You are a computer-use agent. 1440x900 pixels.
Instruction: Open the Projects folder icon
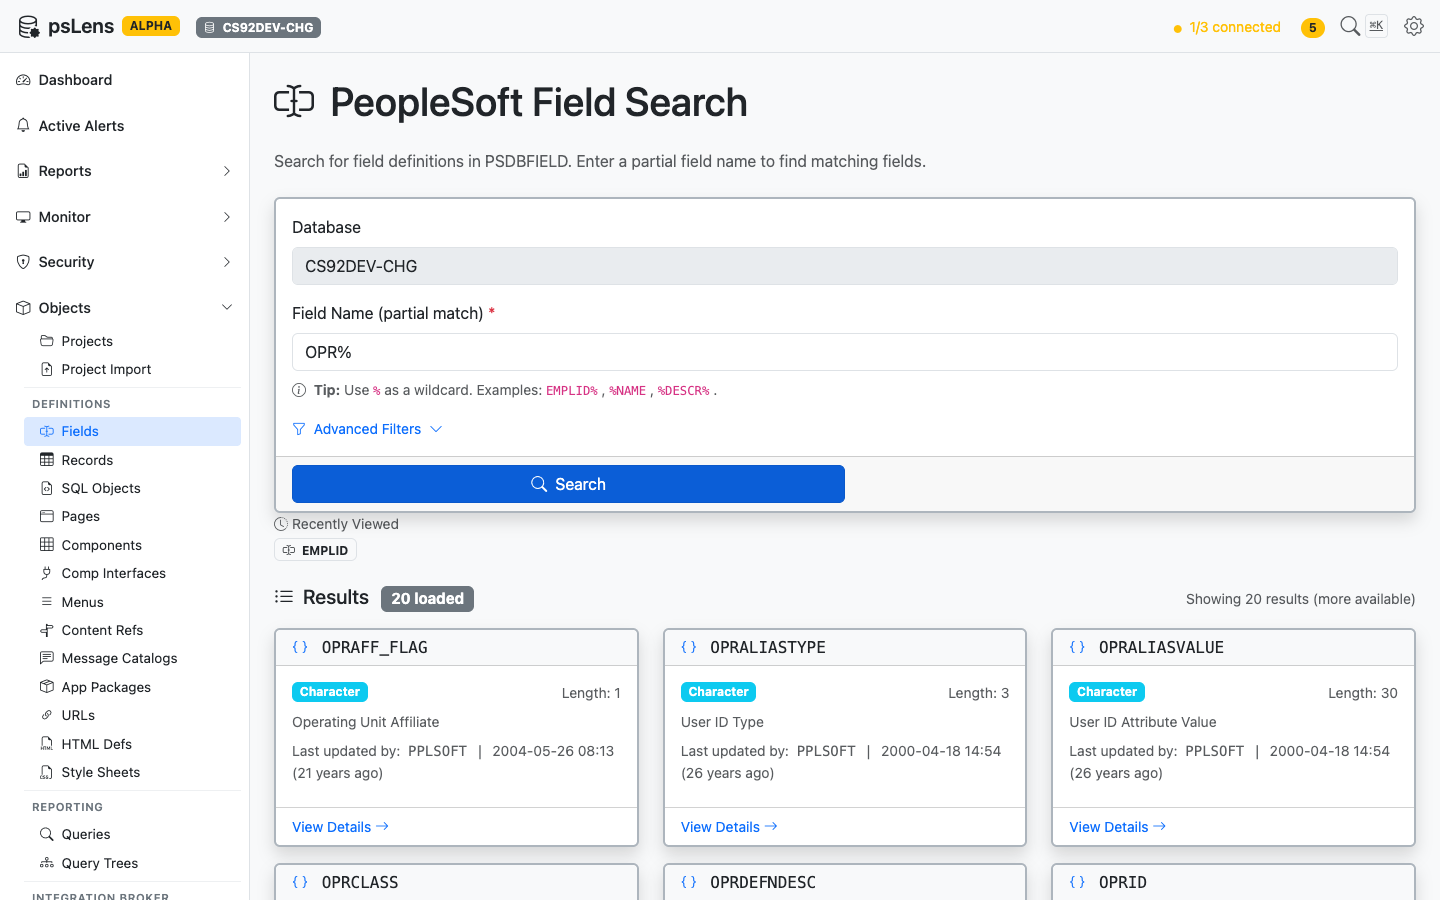46,341
